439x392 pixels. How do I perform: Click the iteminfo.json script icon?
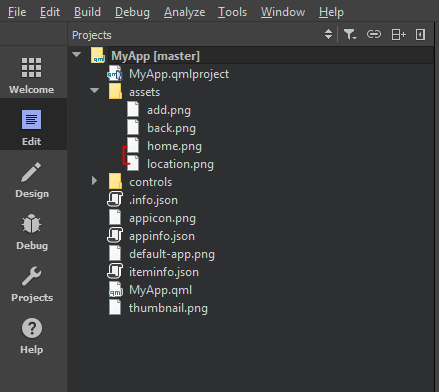tap(115, 271)
